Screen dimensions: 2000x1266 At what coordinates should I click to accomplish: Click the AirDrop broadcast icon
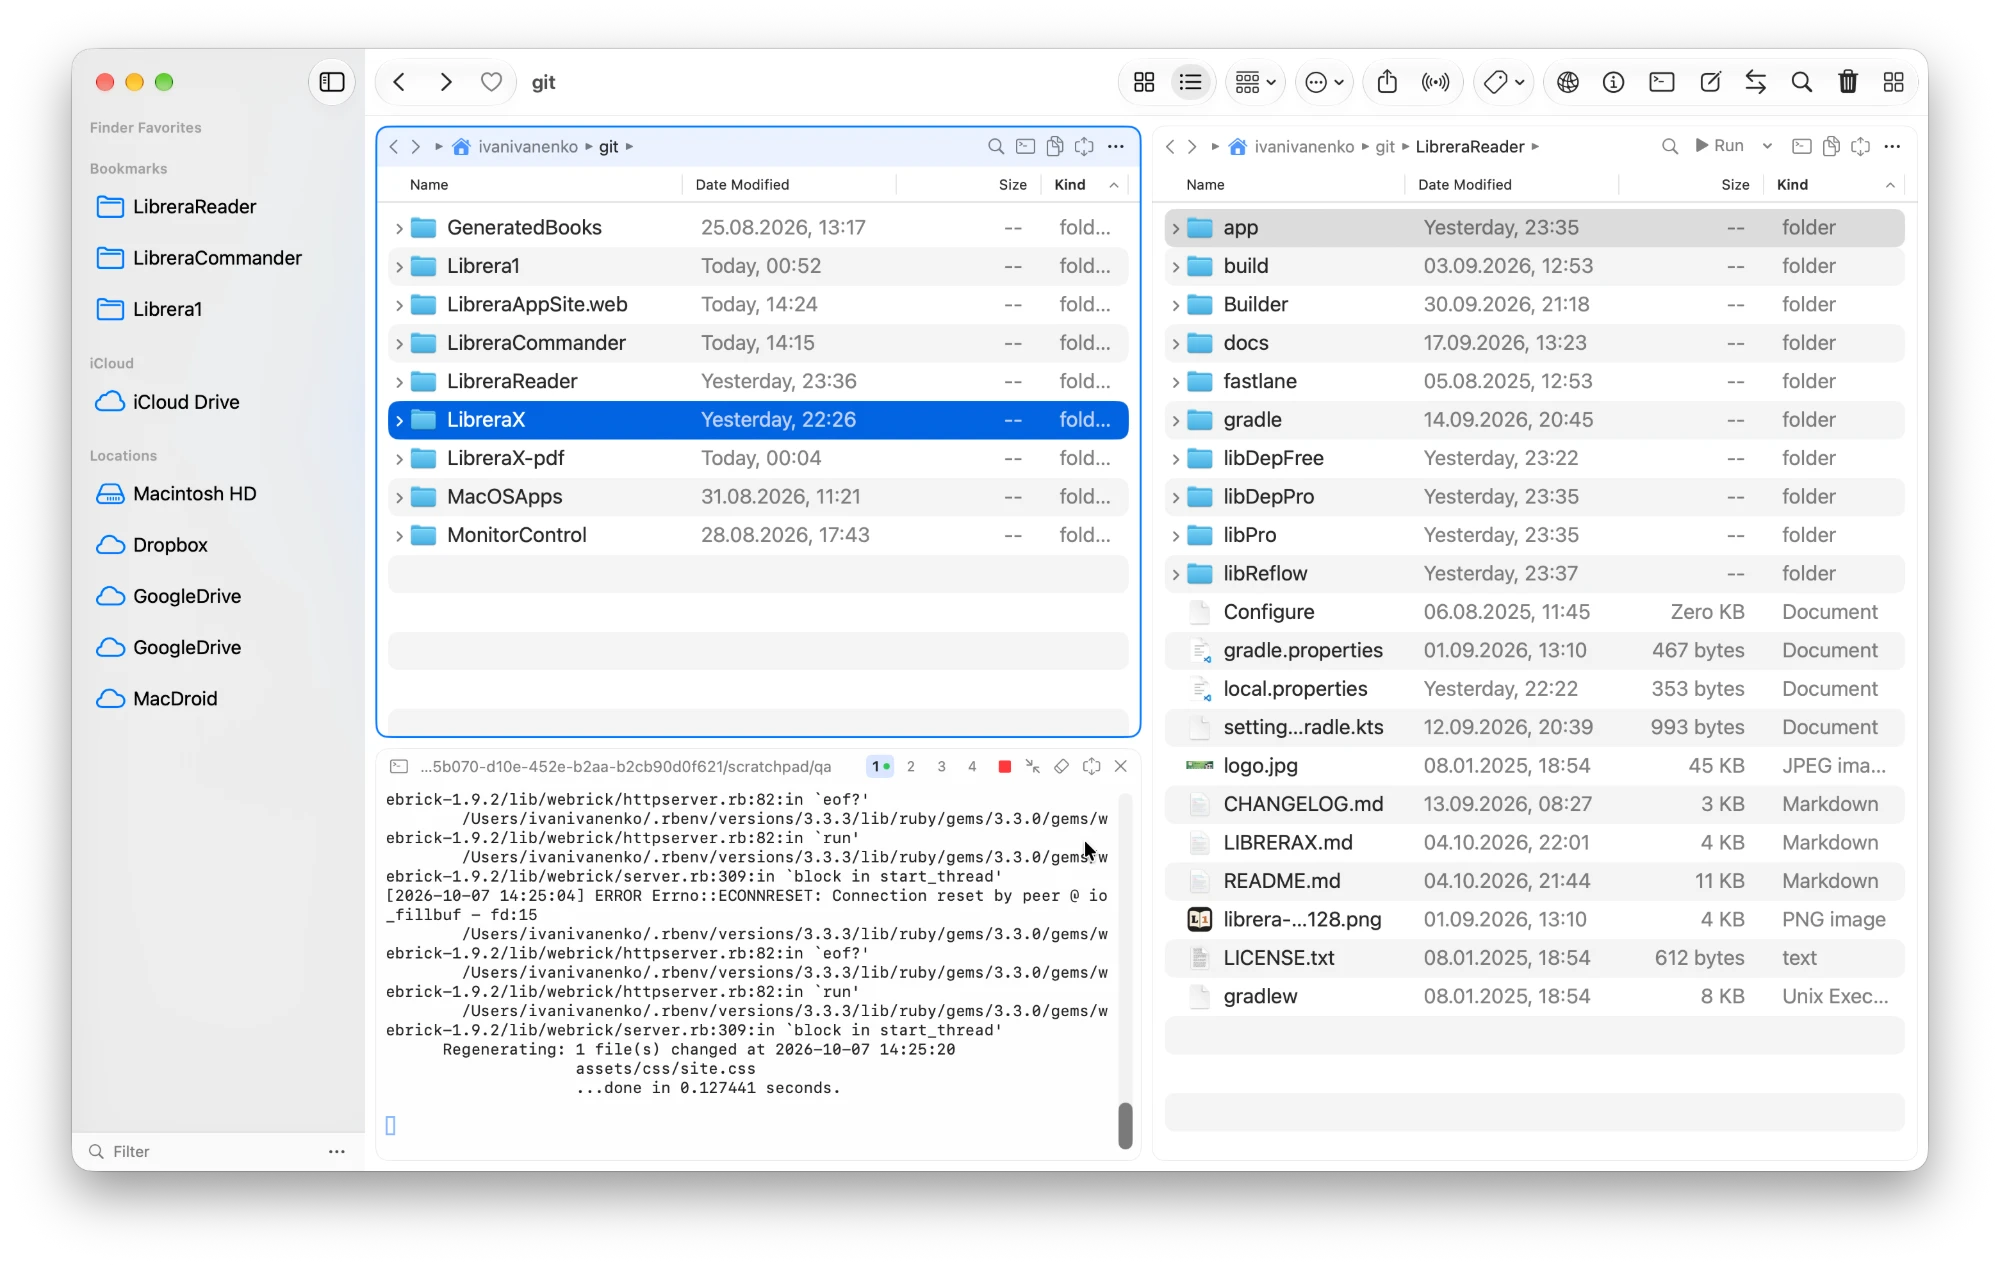pyautogui.click(x=1435, y=82)
